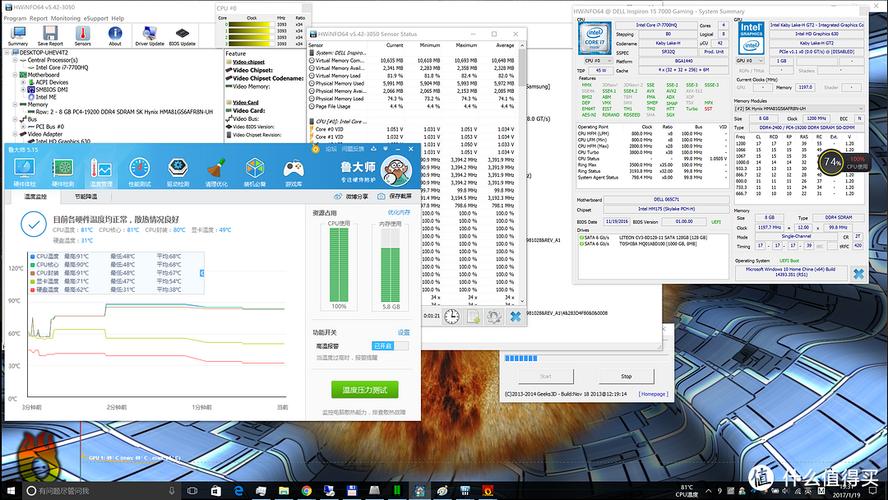Launch BIOS Update from HWiNFO64 toolbar

point(182,36)
